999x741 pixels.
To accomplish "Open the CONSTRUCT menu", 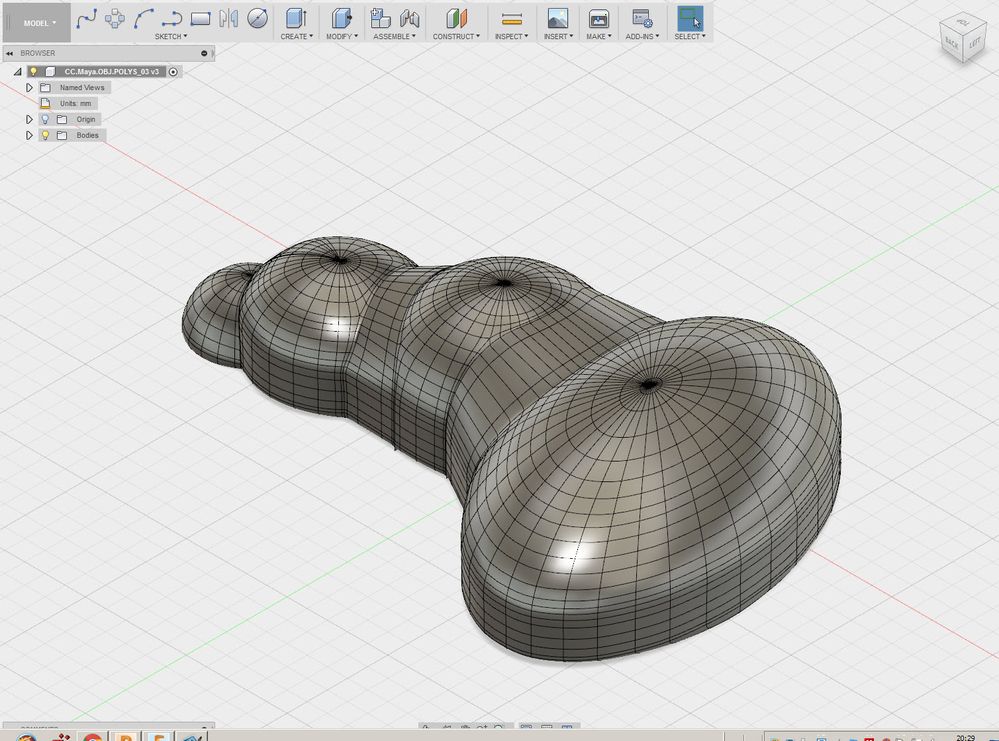I will click(456, 36).
